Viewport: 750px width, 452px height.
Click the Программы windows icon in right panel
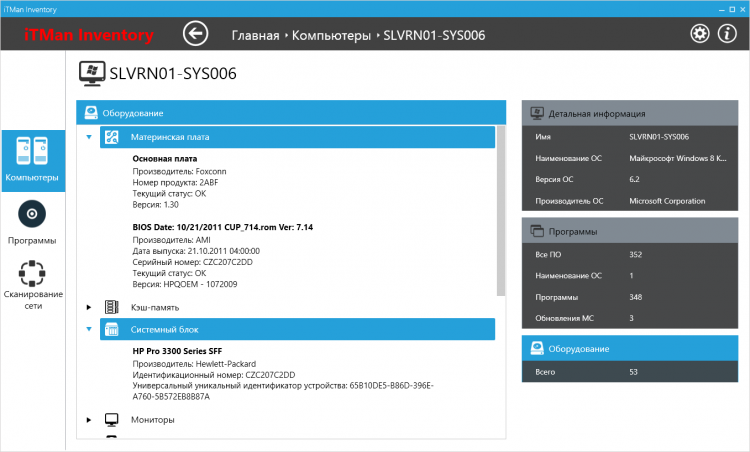[537, 231]
